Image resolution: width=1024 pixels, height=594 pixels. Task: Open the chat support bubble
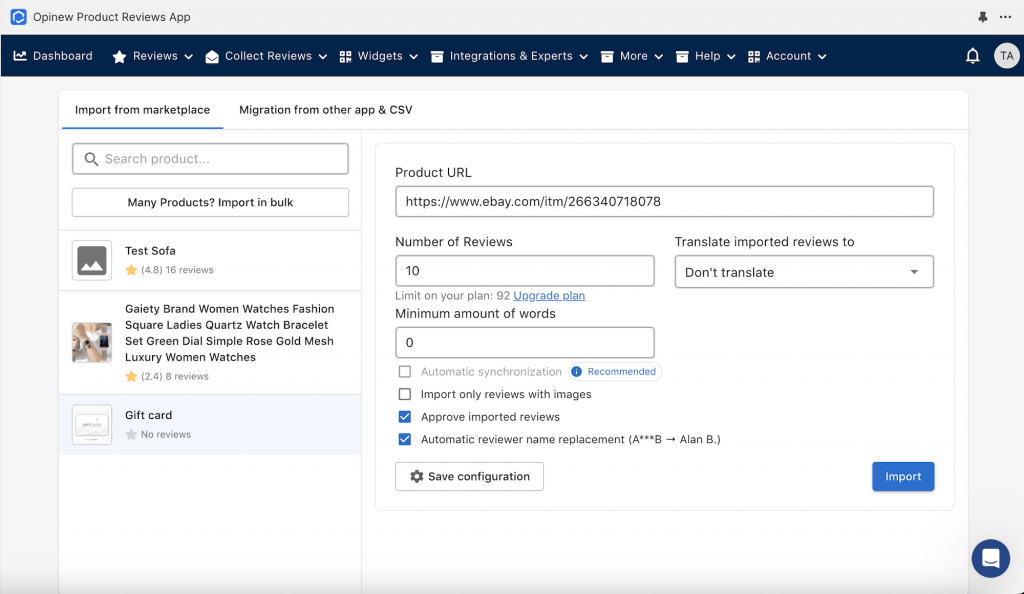(991, 558)
